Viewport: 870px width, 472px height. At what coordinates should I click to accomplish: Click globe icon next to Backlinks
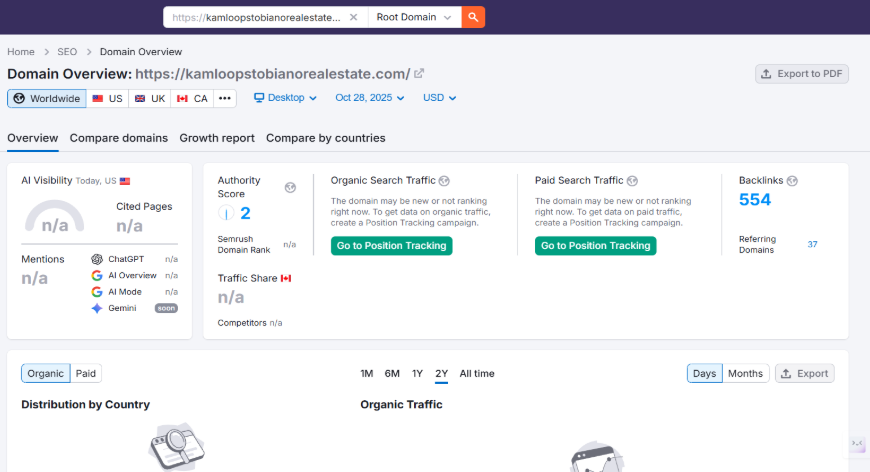pos(792,181)
